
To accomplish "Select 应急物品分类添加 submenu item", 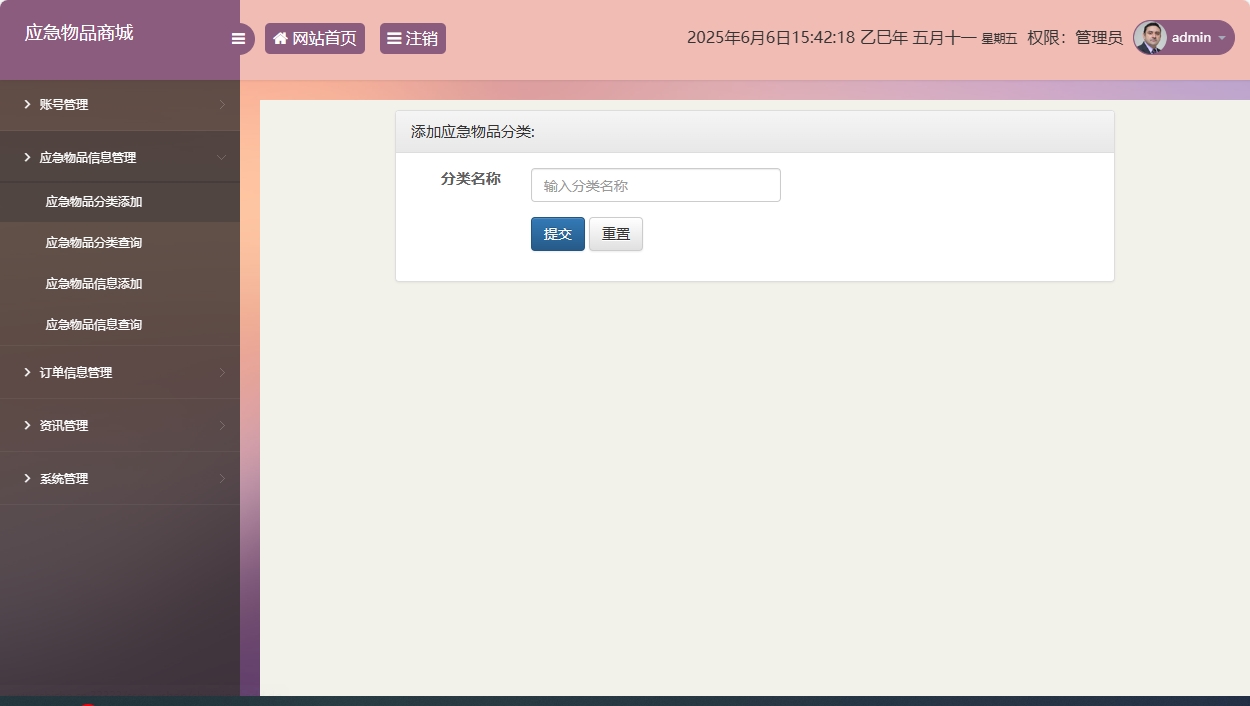I will (x=120, y=202).
